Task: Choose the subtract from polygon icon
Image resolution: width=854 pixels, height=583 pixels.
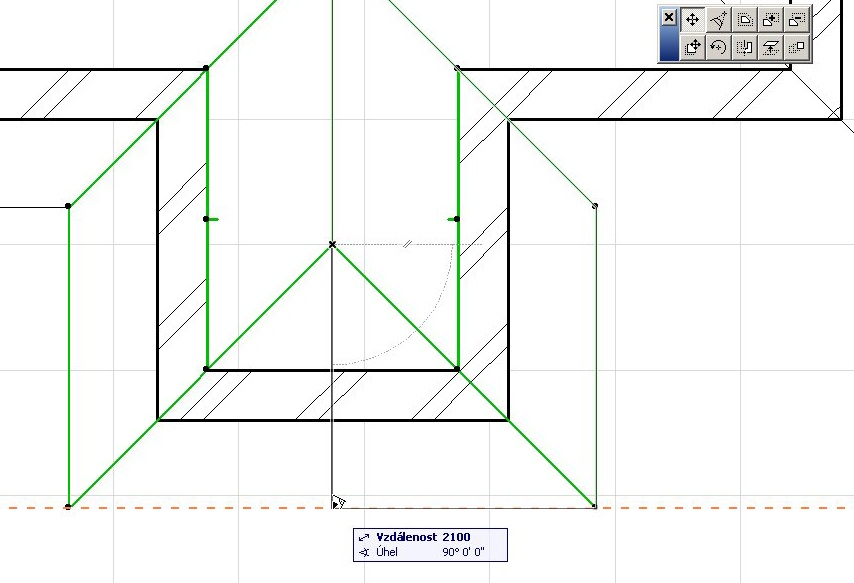Action: [x=797, y=20]
